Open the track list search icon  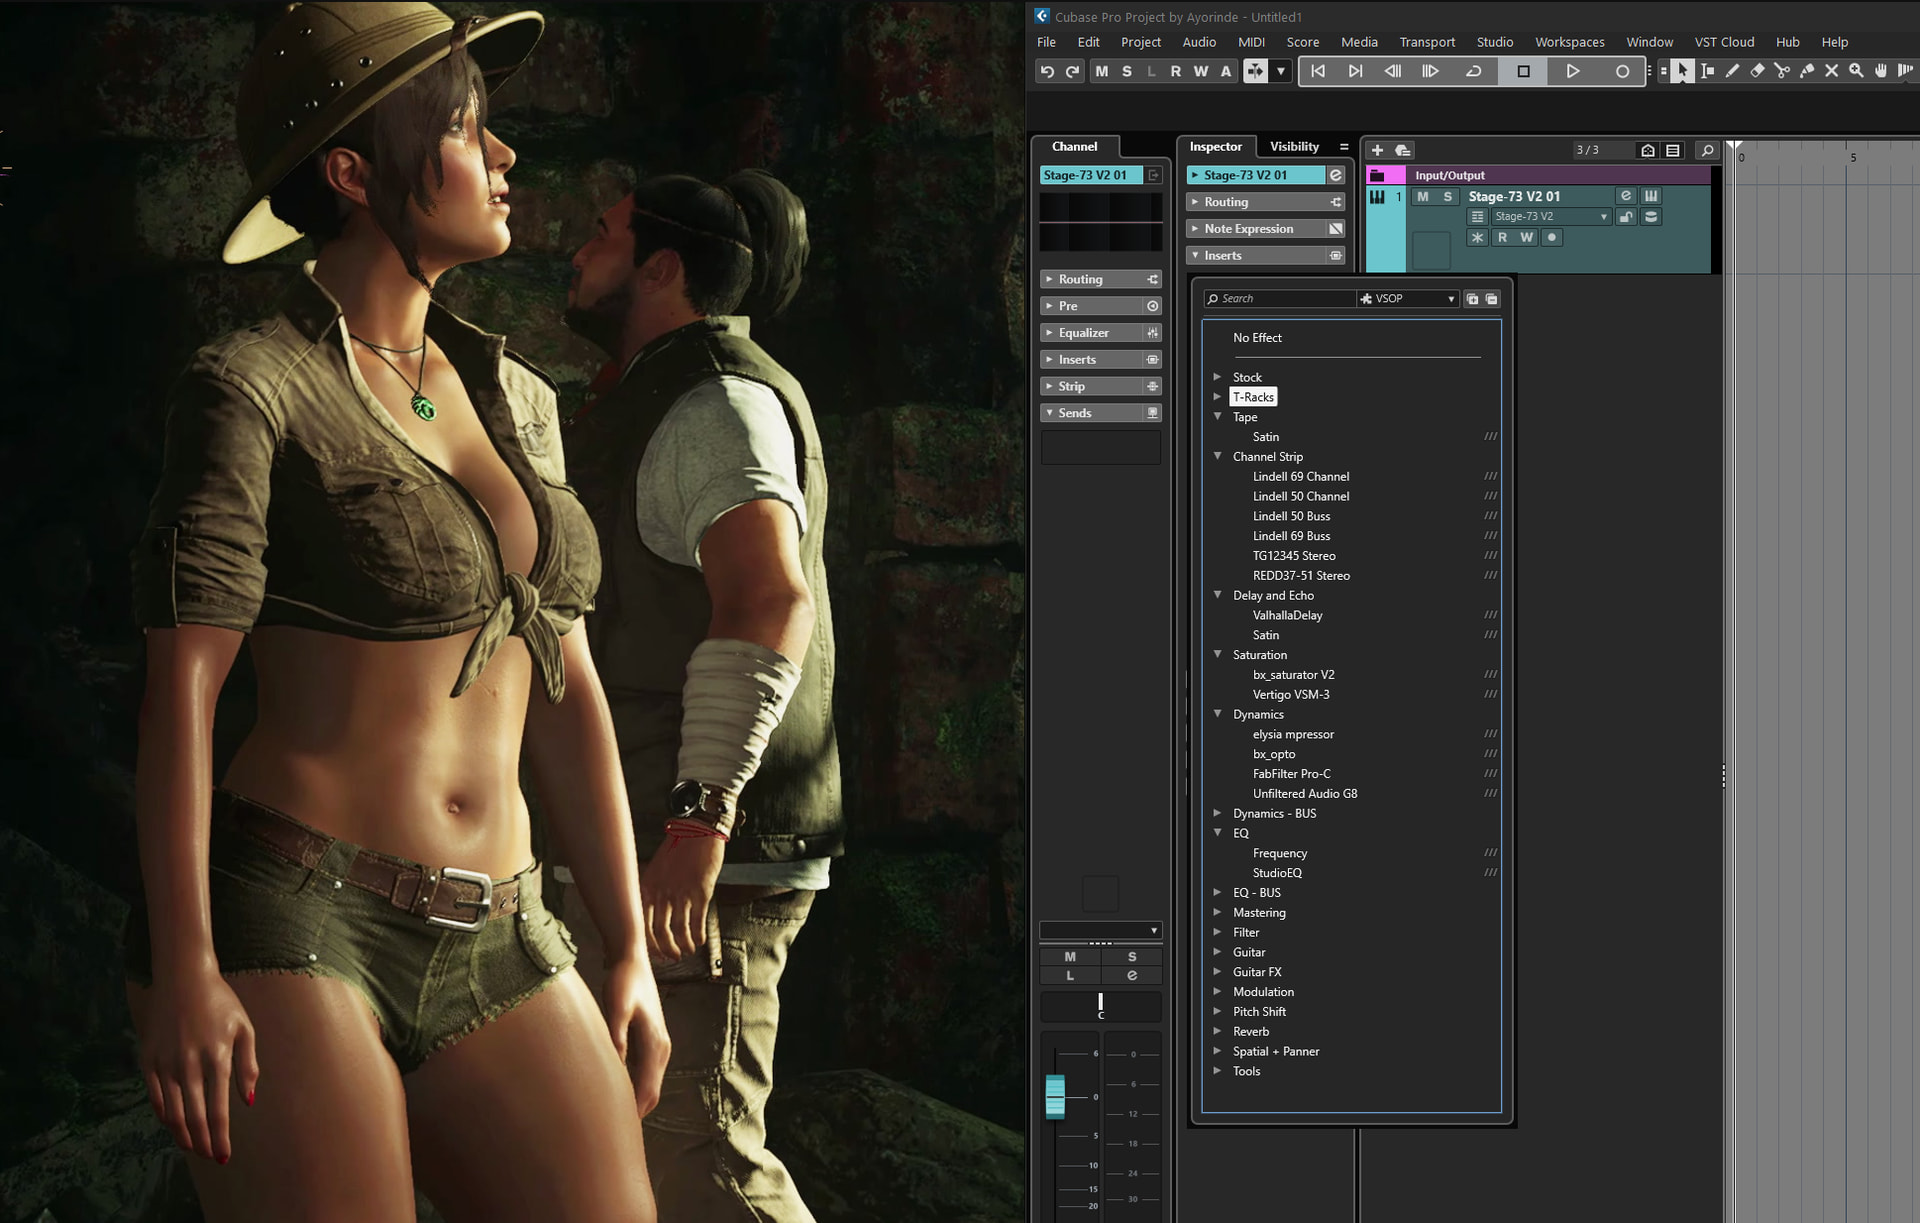[x=1707, y=150]
